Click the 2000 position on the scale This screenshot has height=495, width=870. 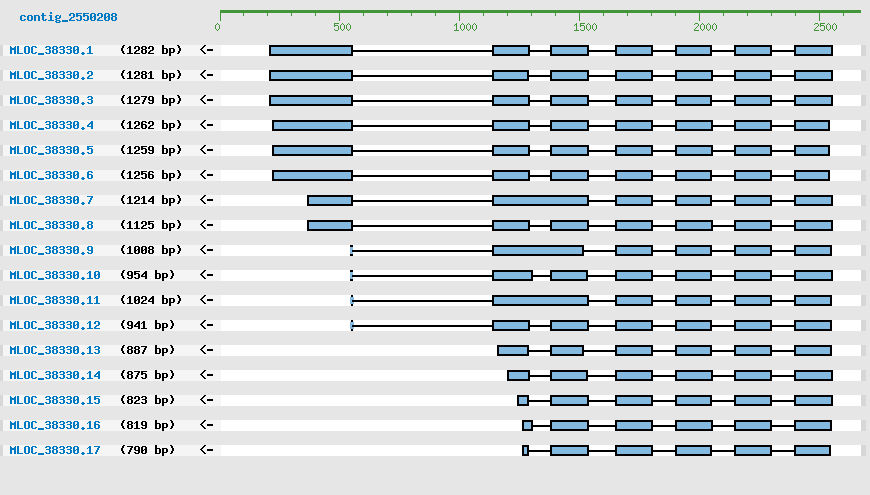pyautogui.click(x=704, y=27)
